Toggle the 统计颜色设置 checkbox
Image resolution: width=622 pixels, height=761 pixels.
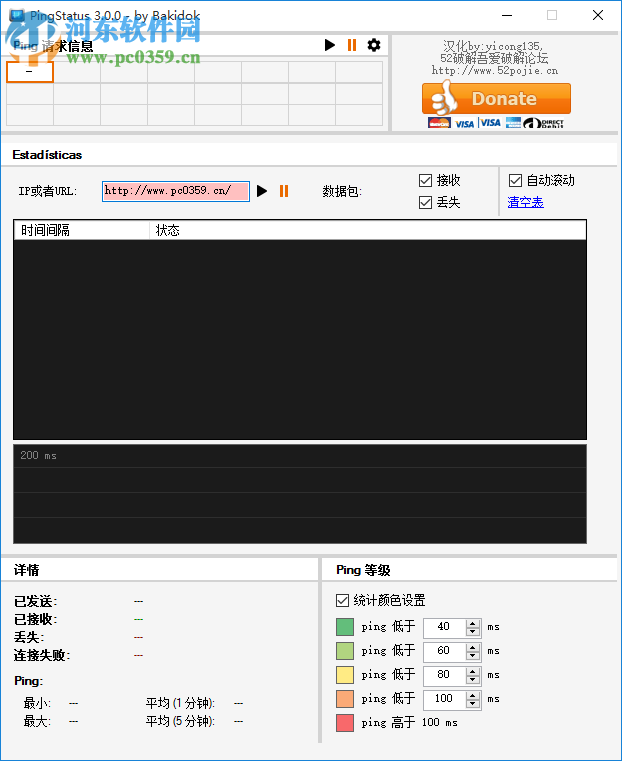coord(343,600)
